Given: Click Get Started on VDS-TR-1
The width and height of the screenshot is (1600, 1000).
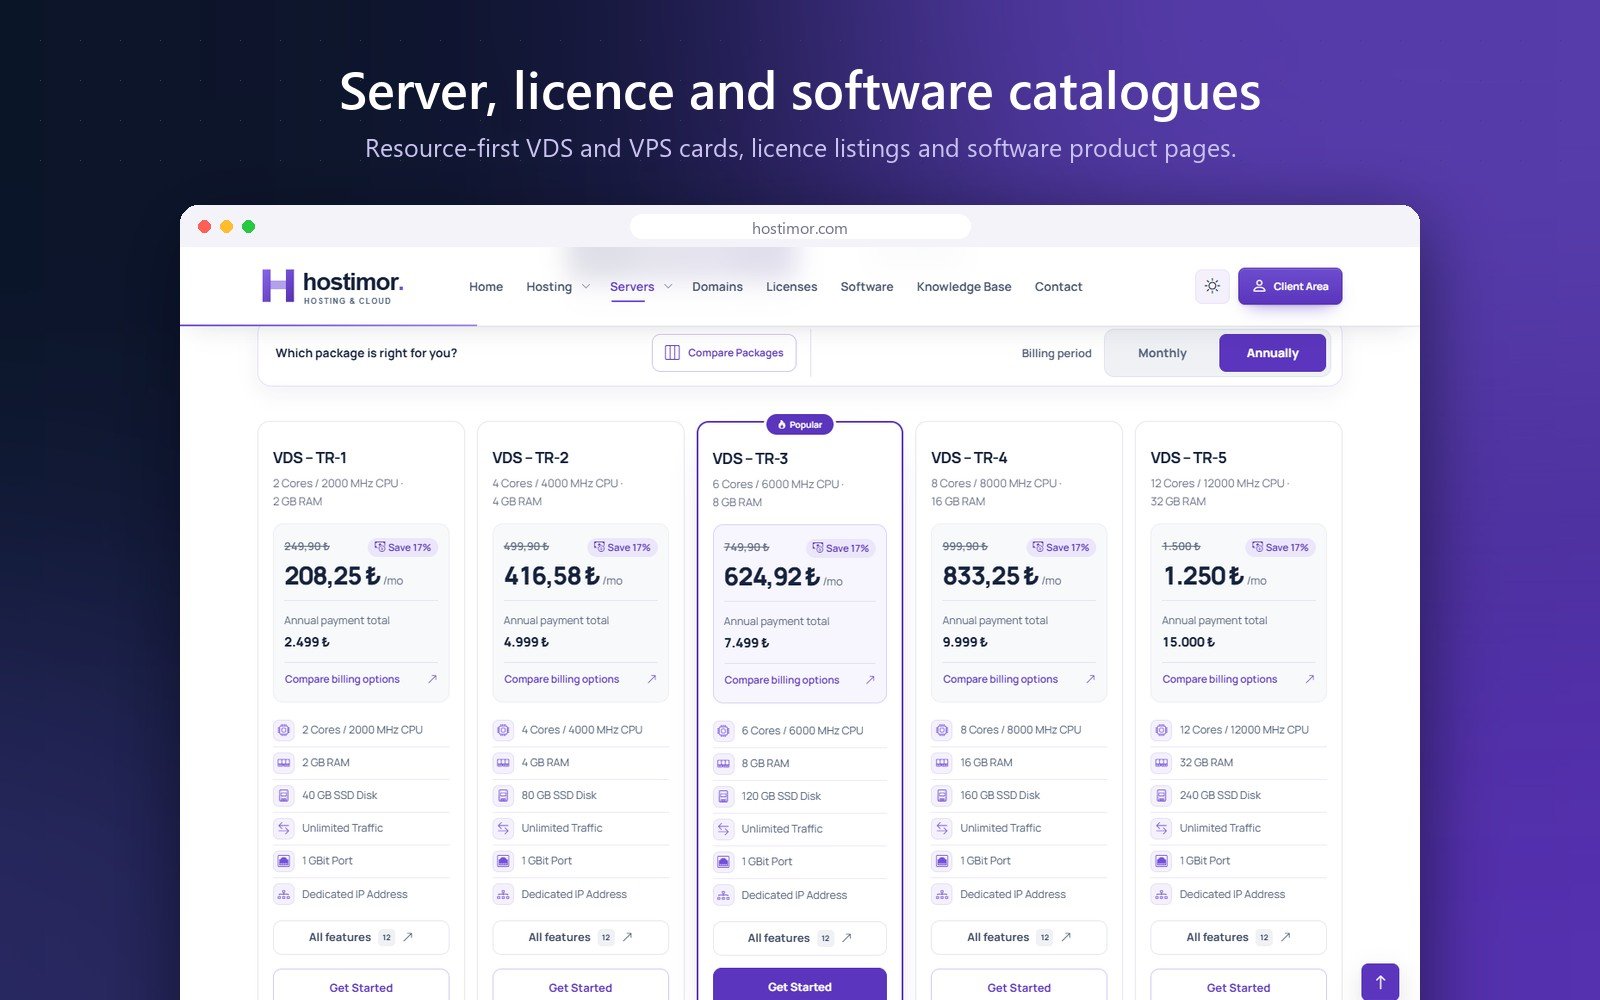Looking at the screenshot, I should (361, 986).
